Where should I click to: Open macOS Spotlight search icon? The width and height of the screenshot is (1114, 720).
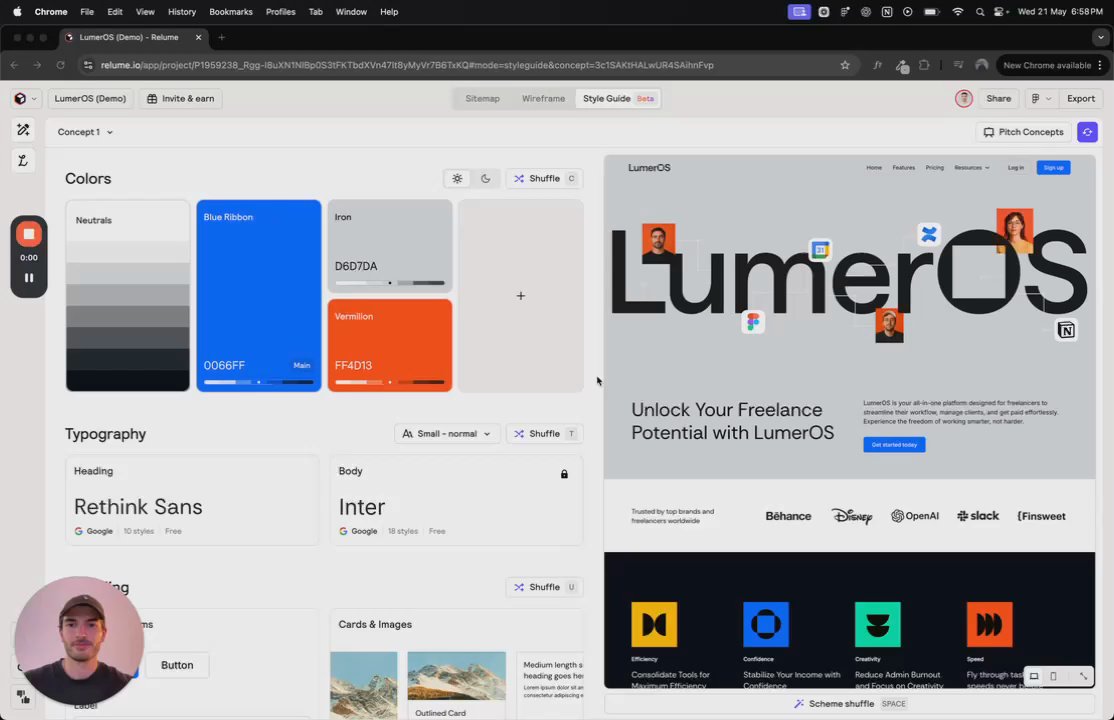(x=980, y=12)
